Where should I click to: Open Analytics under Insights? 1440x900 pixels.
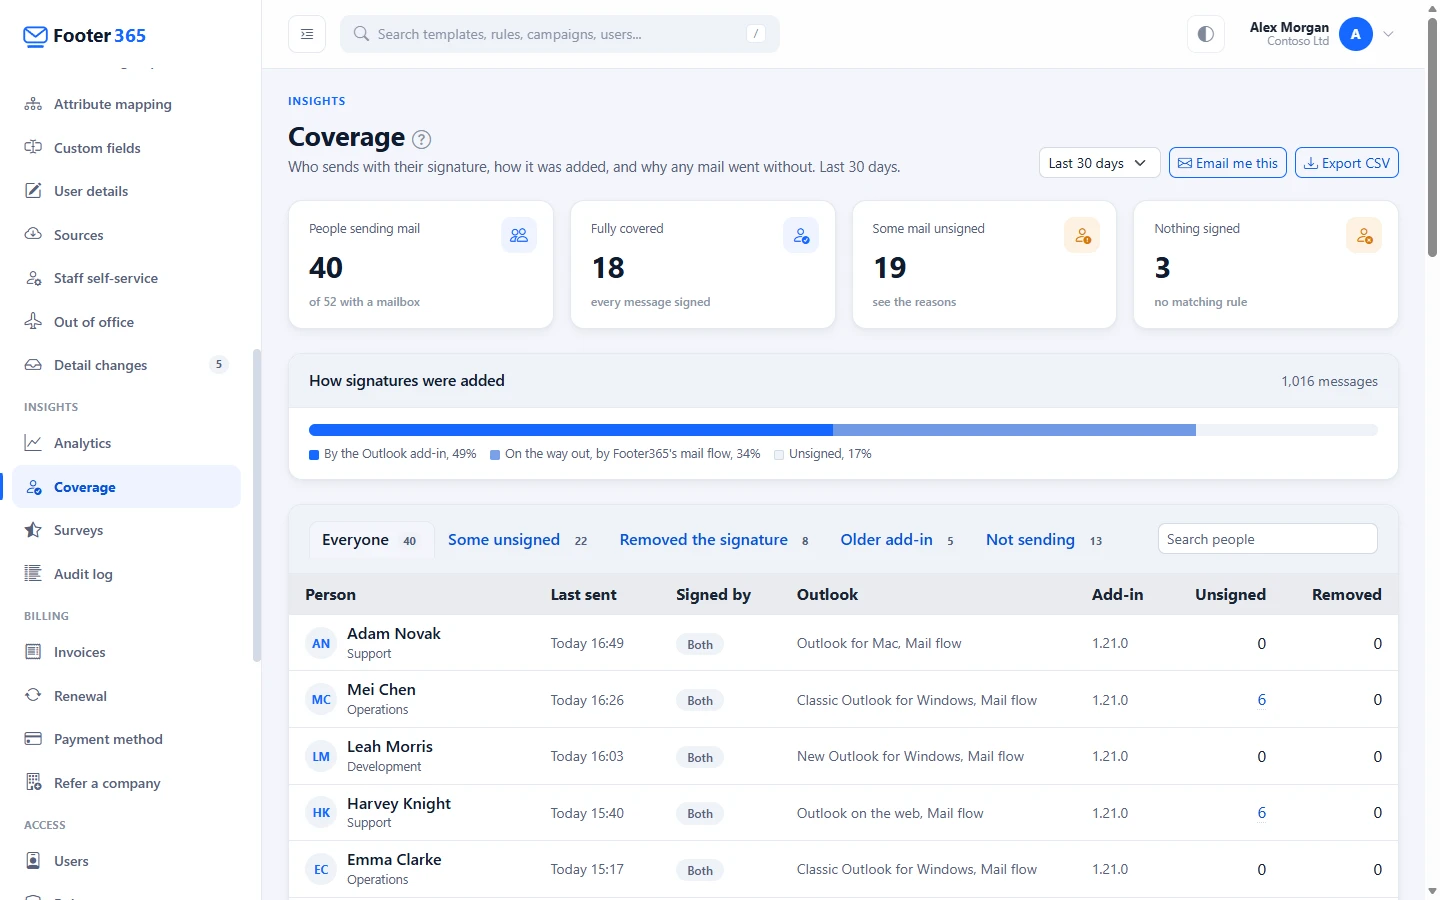click(126, 443)
